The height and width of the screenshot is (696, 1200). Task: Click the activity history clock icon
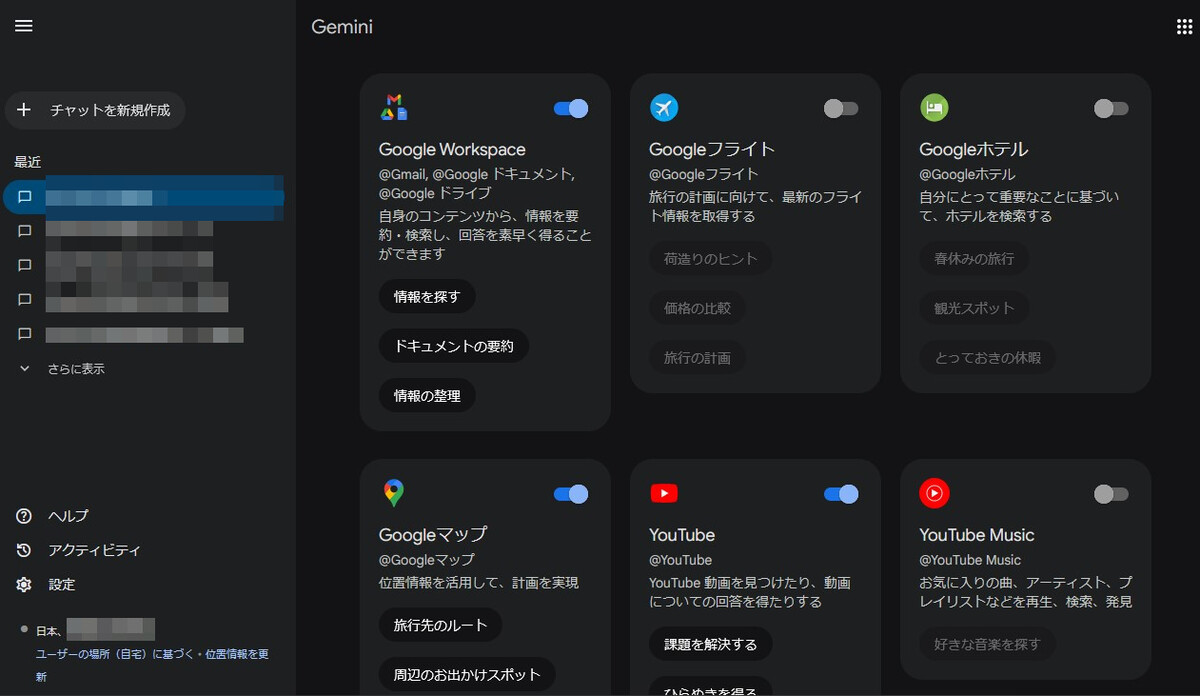(x=25, y=550)
